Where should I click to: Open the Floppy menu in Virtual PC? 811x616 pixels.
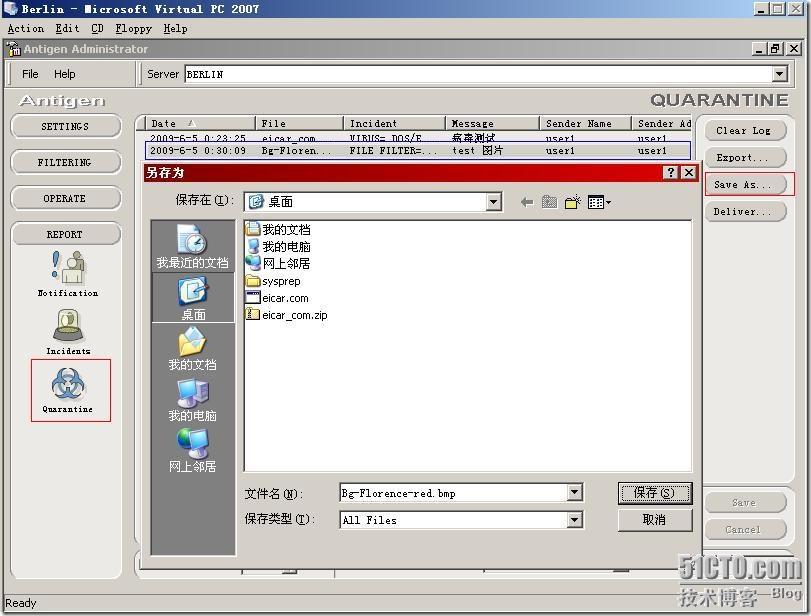(x=133, y=29)
